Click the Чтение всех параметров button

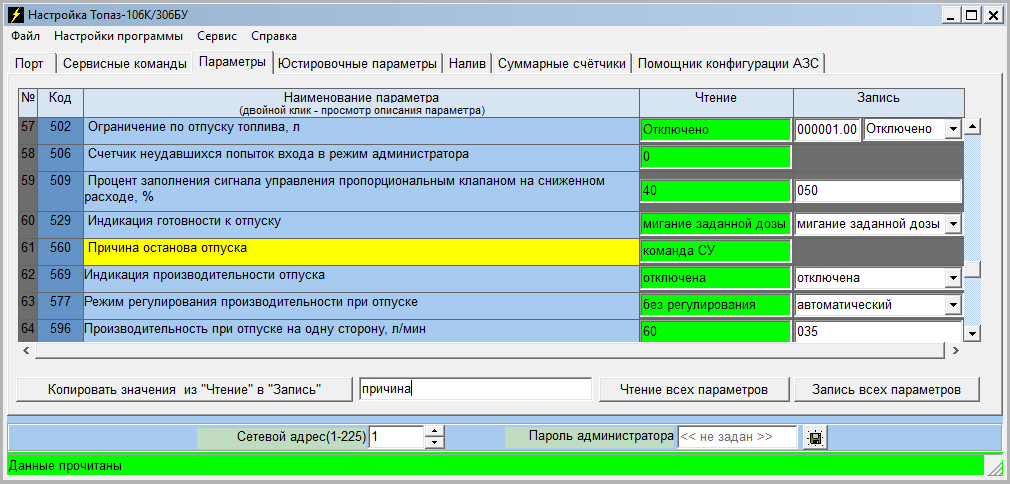694,389
